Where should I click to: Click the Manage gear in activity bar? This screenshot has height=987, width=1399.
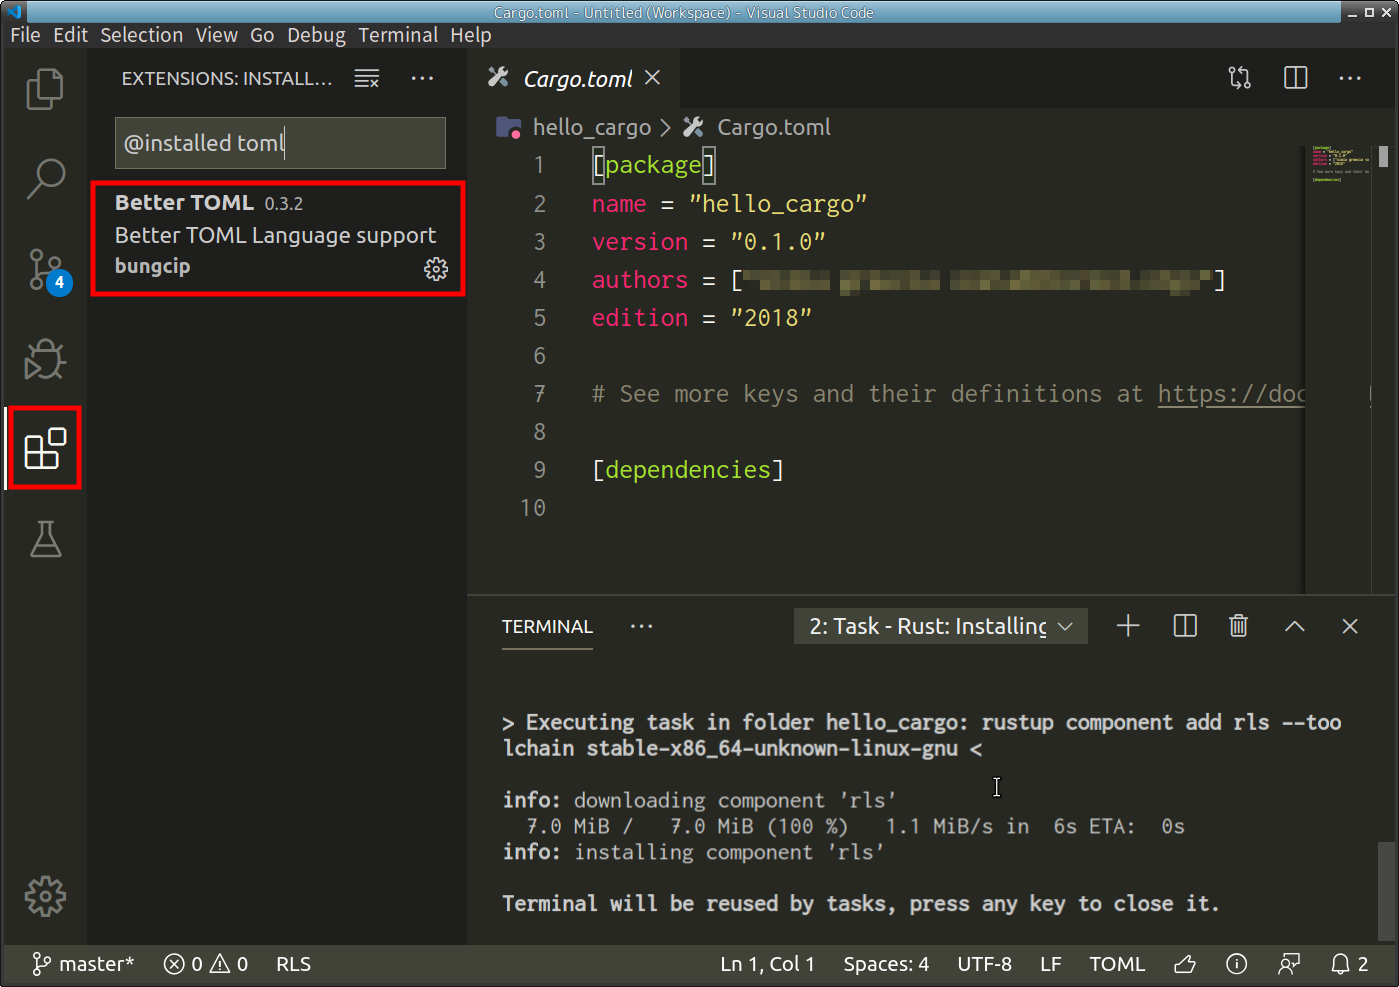tap(45, 896)
